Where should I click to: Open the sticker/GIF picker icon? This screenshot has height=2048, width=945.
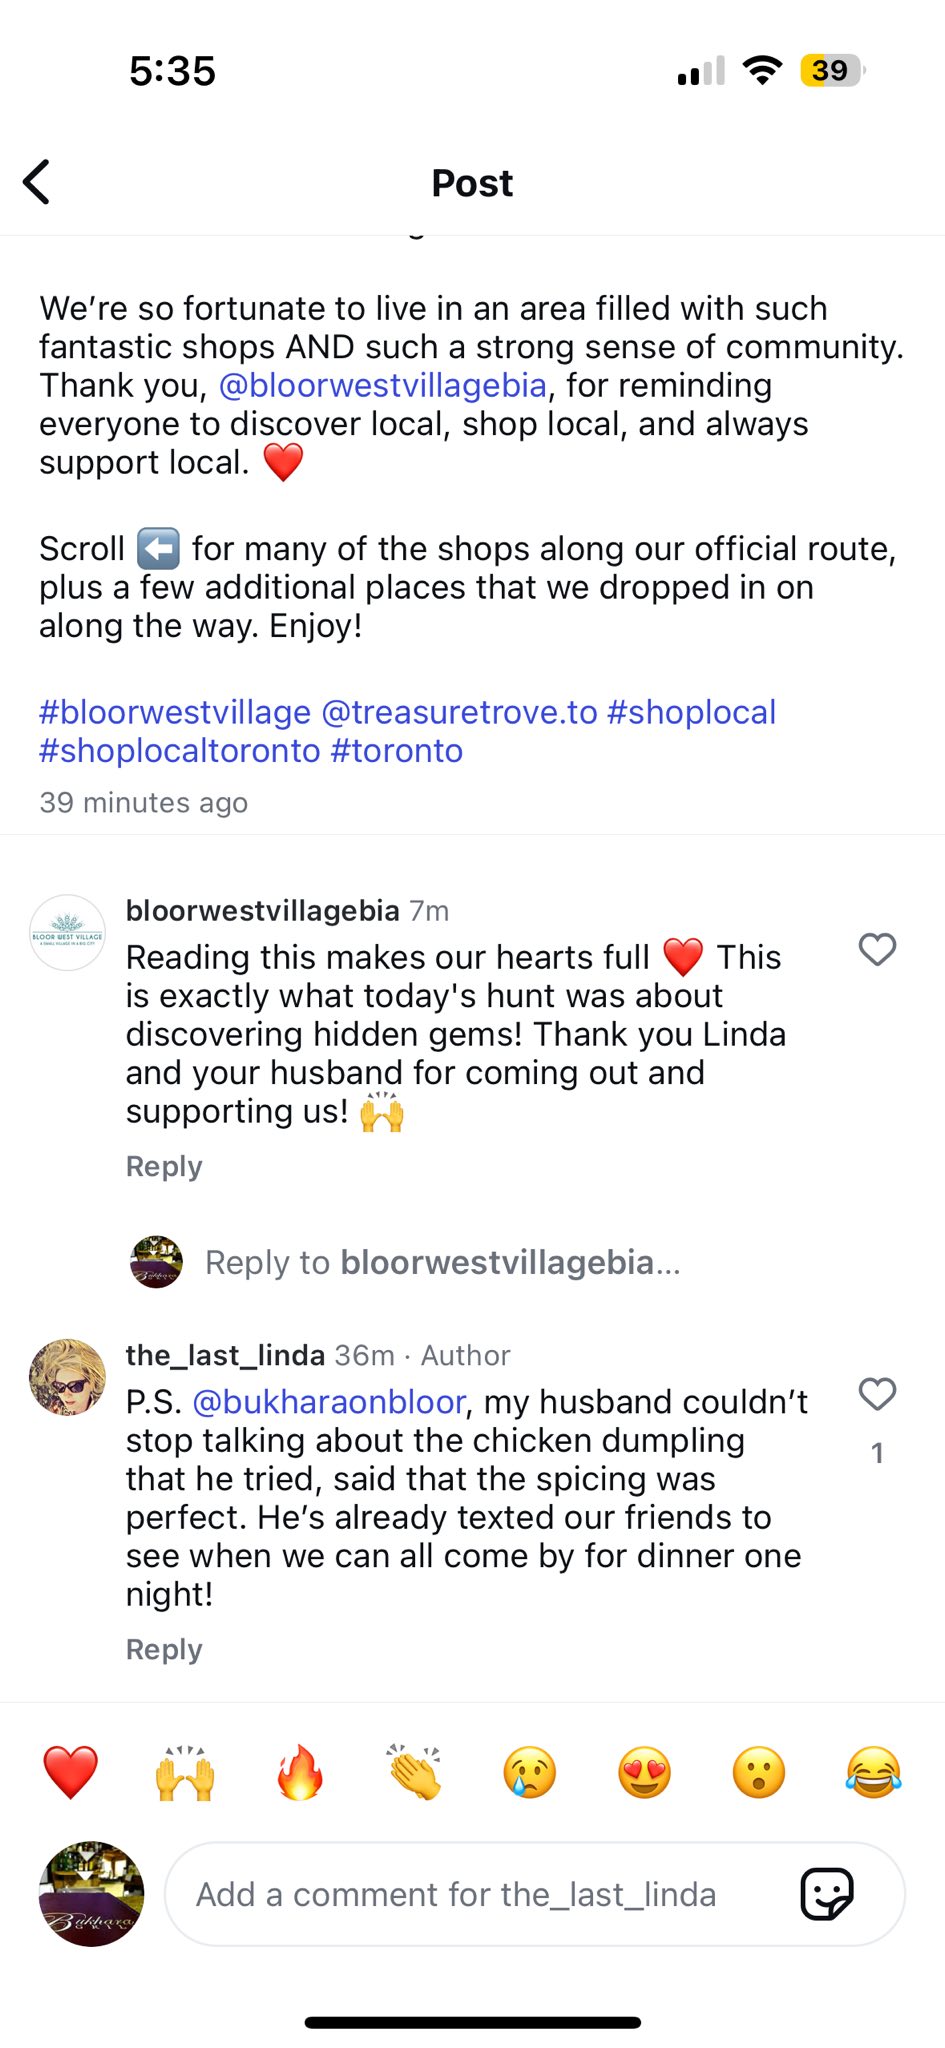(x=827, y=1894)
